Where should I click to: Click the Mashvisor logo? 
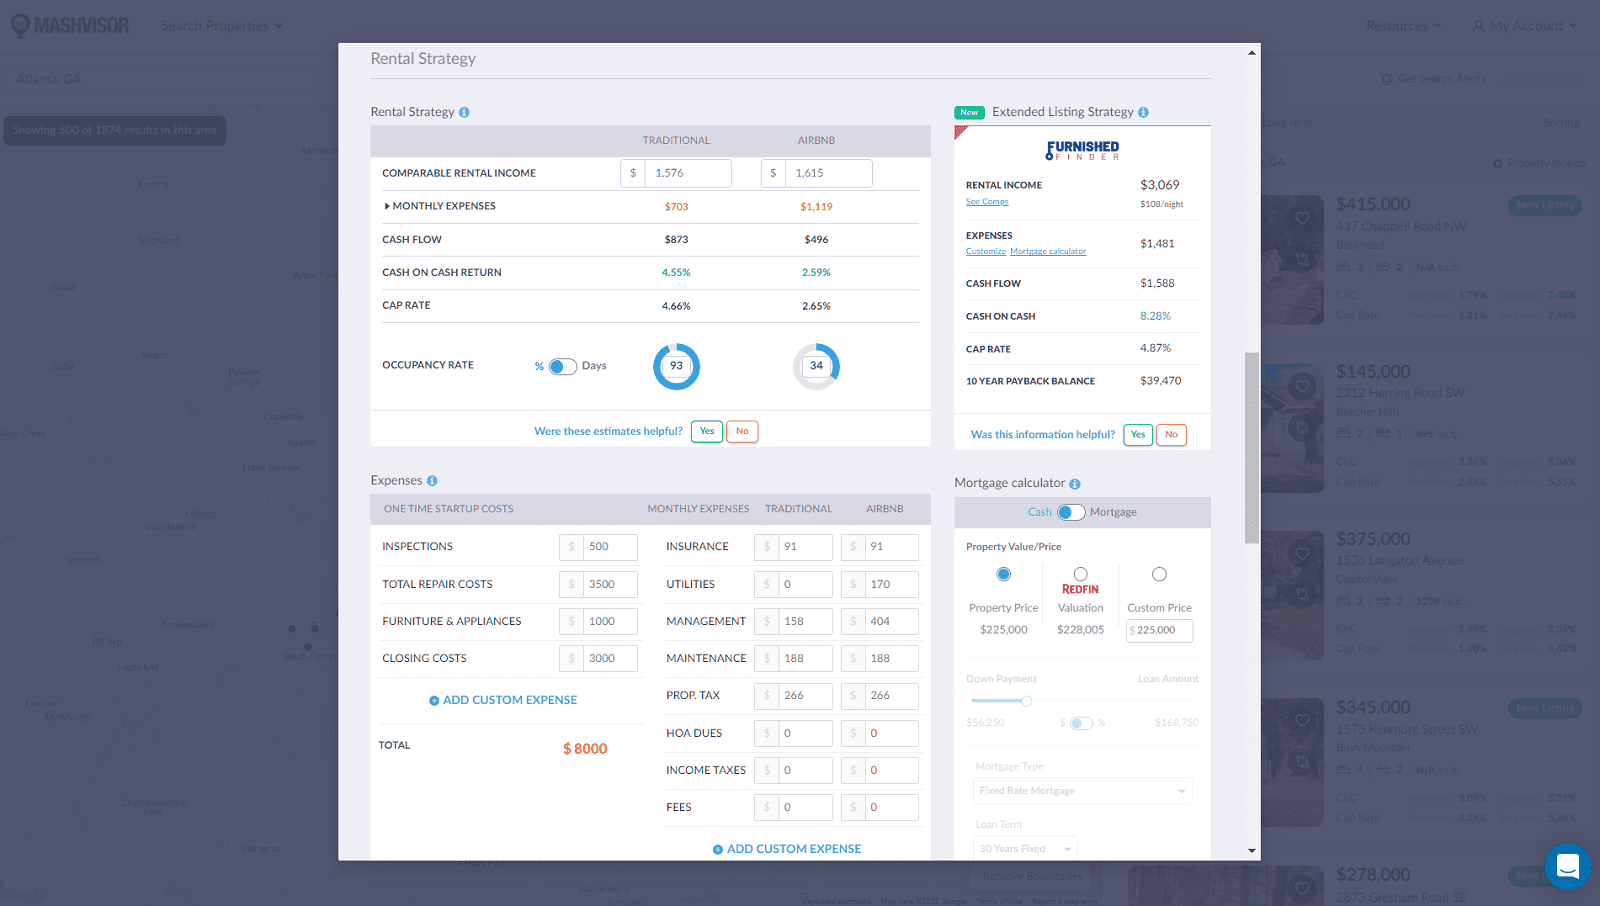tap(70, 25)
